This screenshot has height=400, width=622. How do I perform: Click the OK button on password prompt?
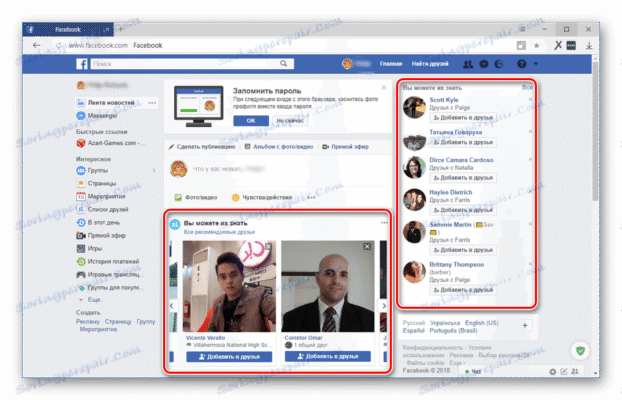[x=251, y=121]
